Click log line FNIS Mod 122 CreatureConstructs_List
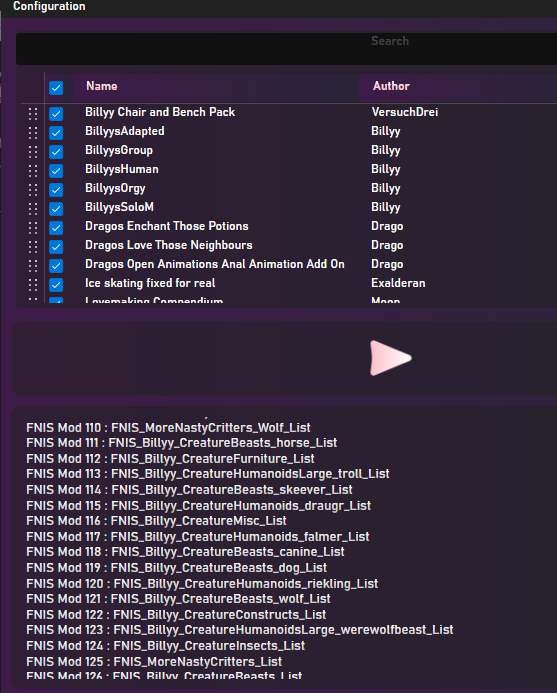Viewport: 557px width, 693px height. (176, 614)
